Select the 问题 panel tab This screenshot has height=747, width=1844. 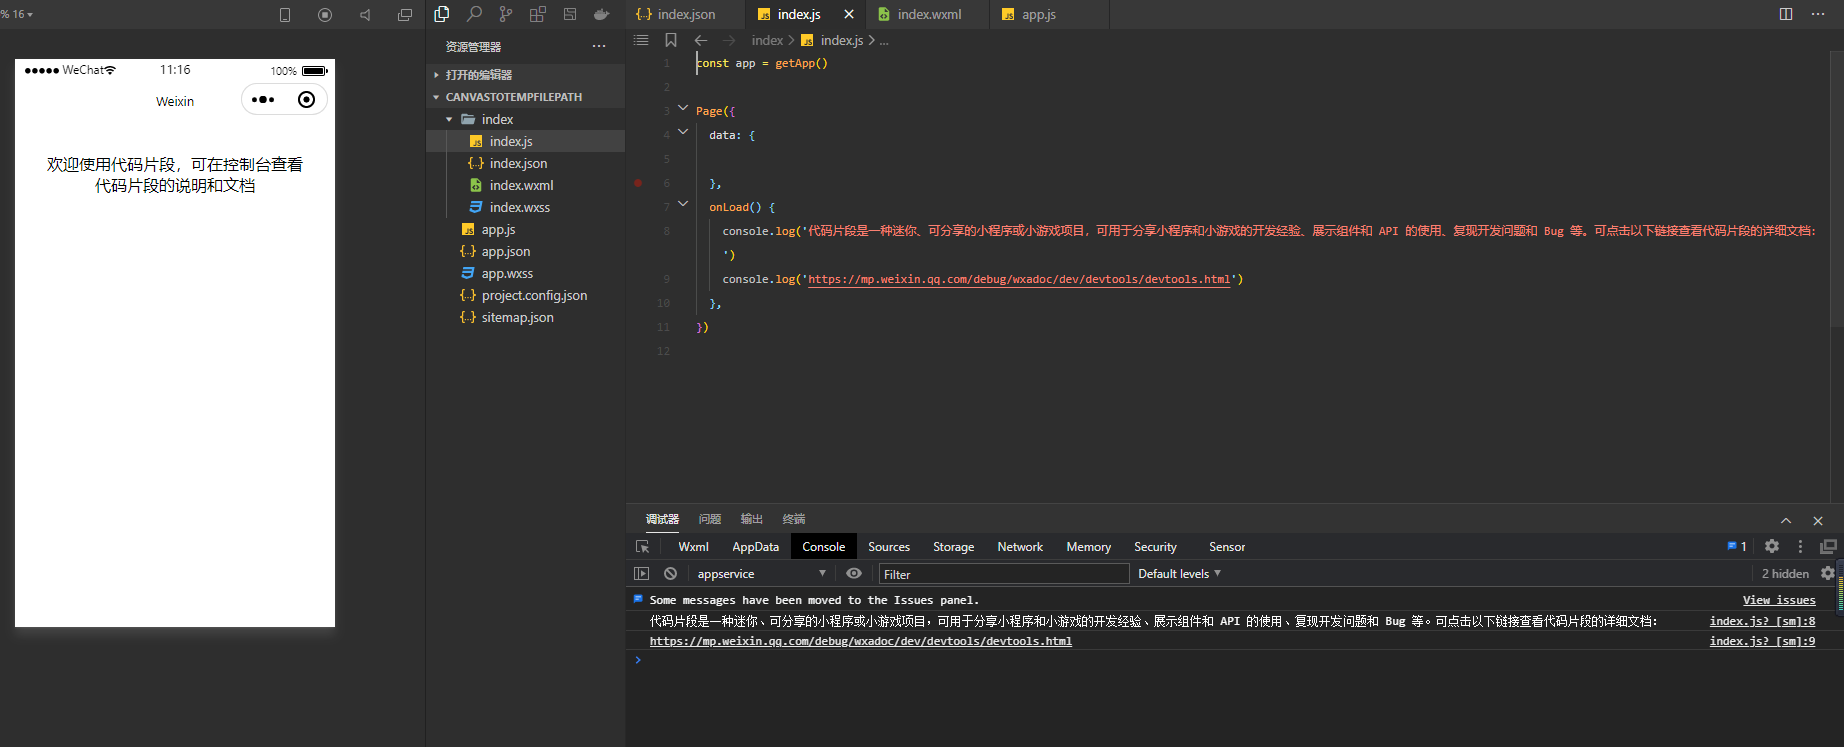pos(710,519)
